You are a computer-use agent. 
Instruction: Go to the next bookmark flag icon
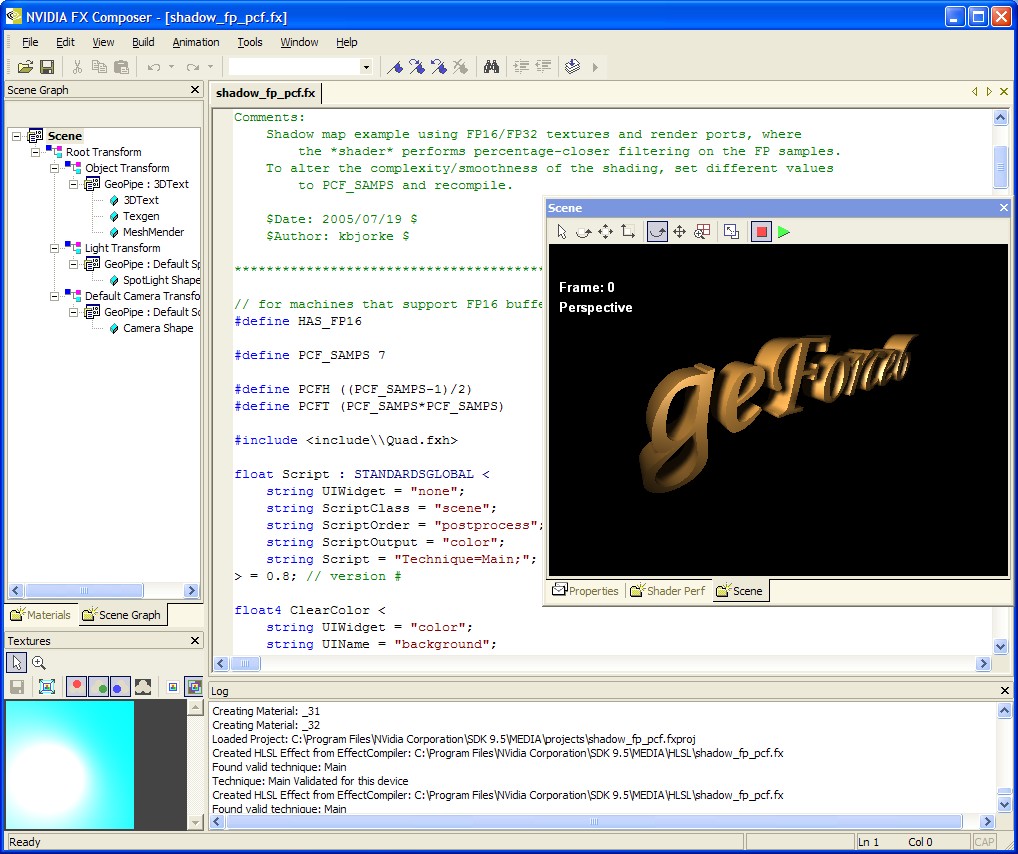[417, 67]
